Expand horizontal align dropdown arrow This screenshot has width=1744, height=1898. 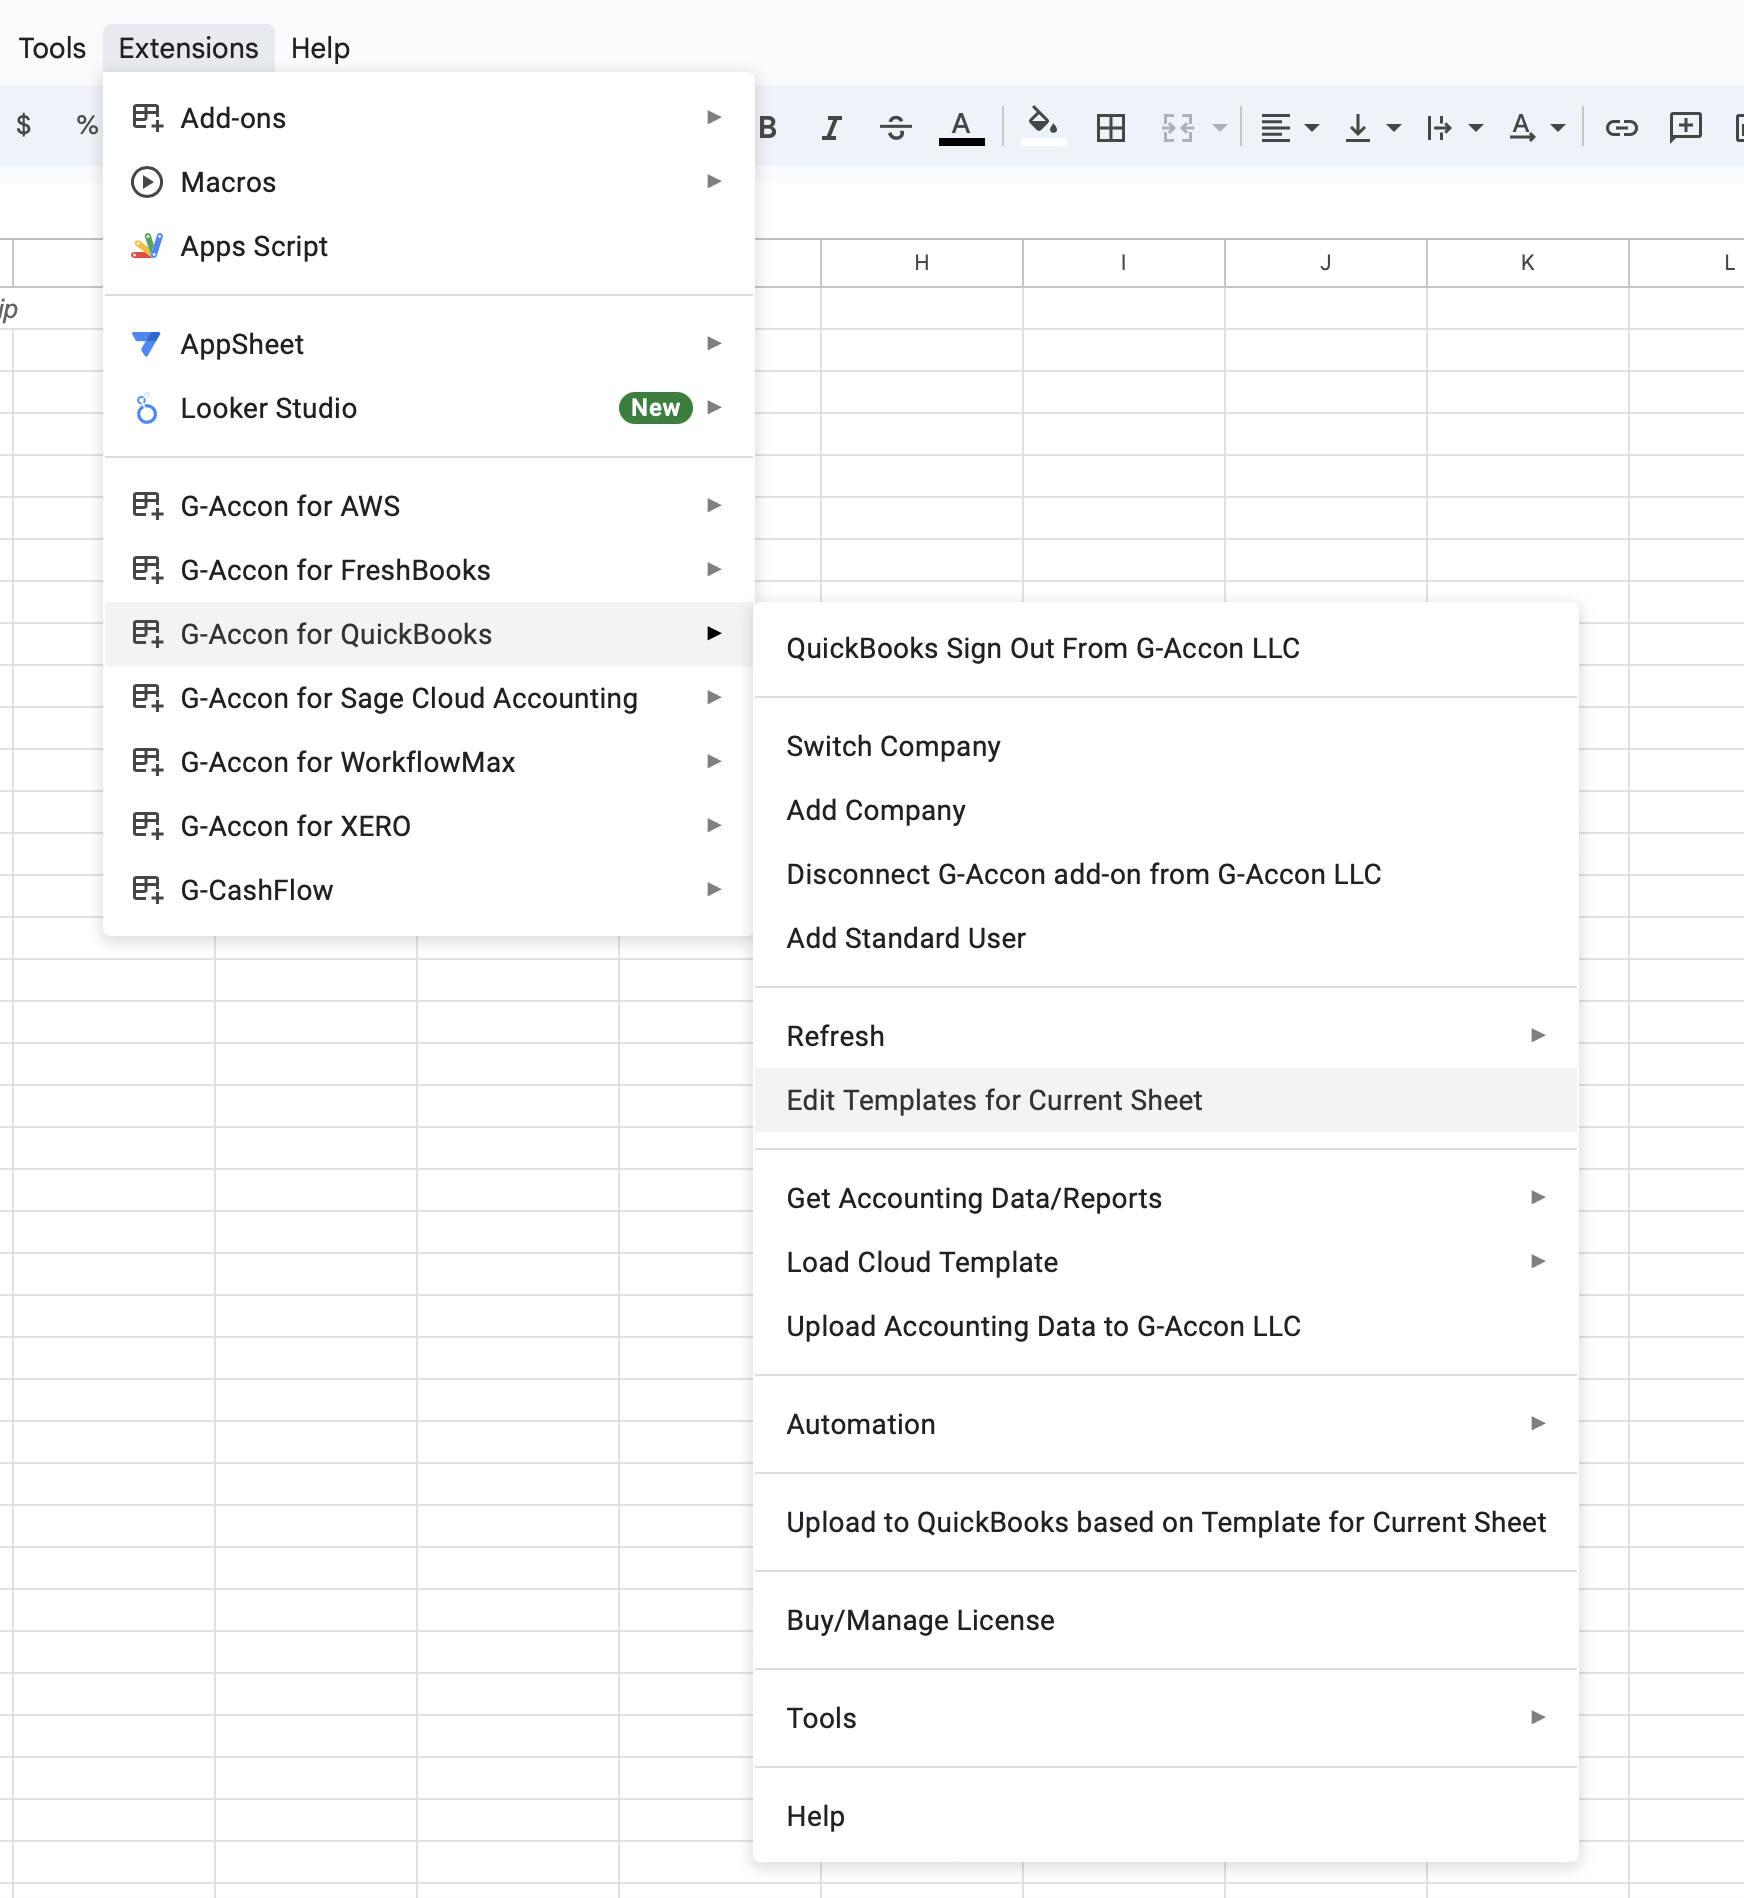coord(1312,128)
